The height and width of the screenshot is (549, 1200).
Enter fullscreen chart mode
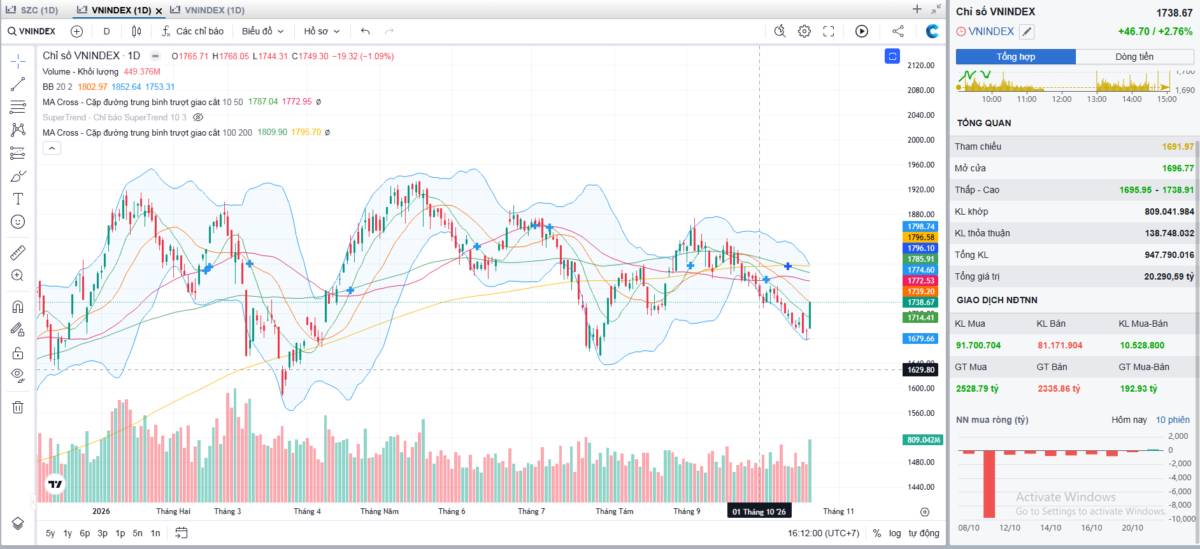(x=828, y=31)
